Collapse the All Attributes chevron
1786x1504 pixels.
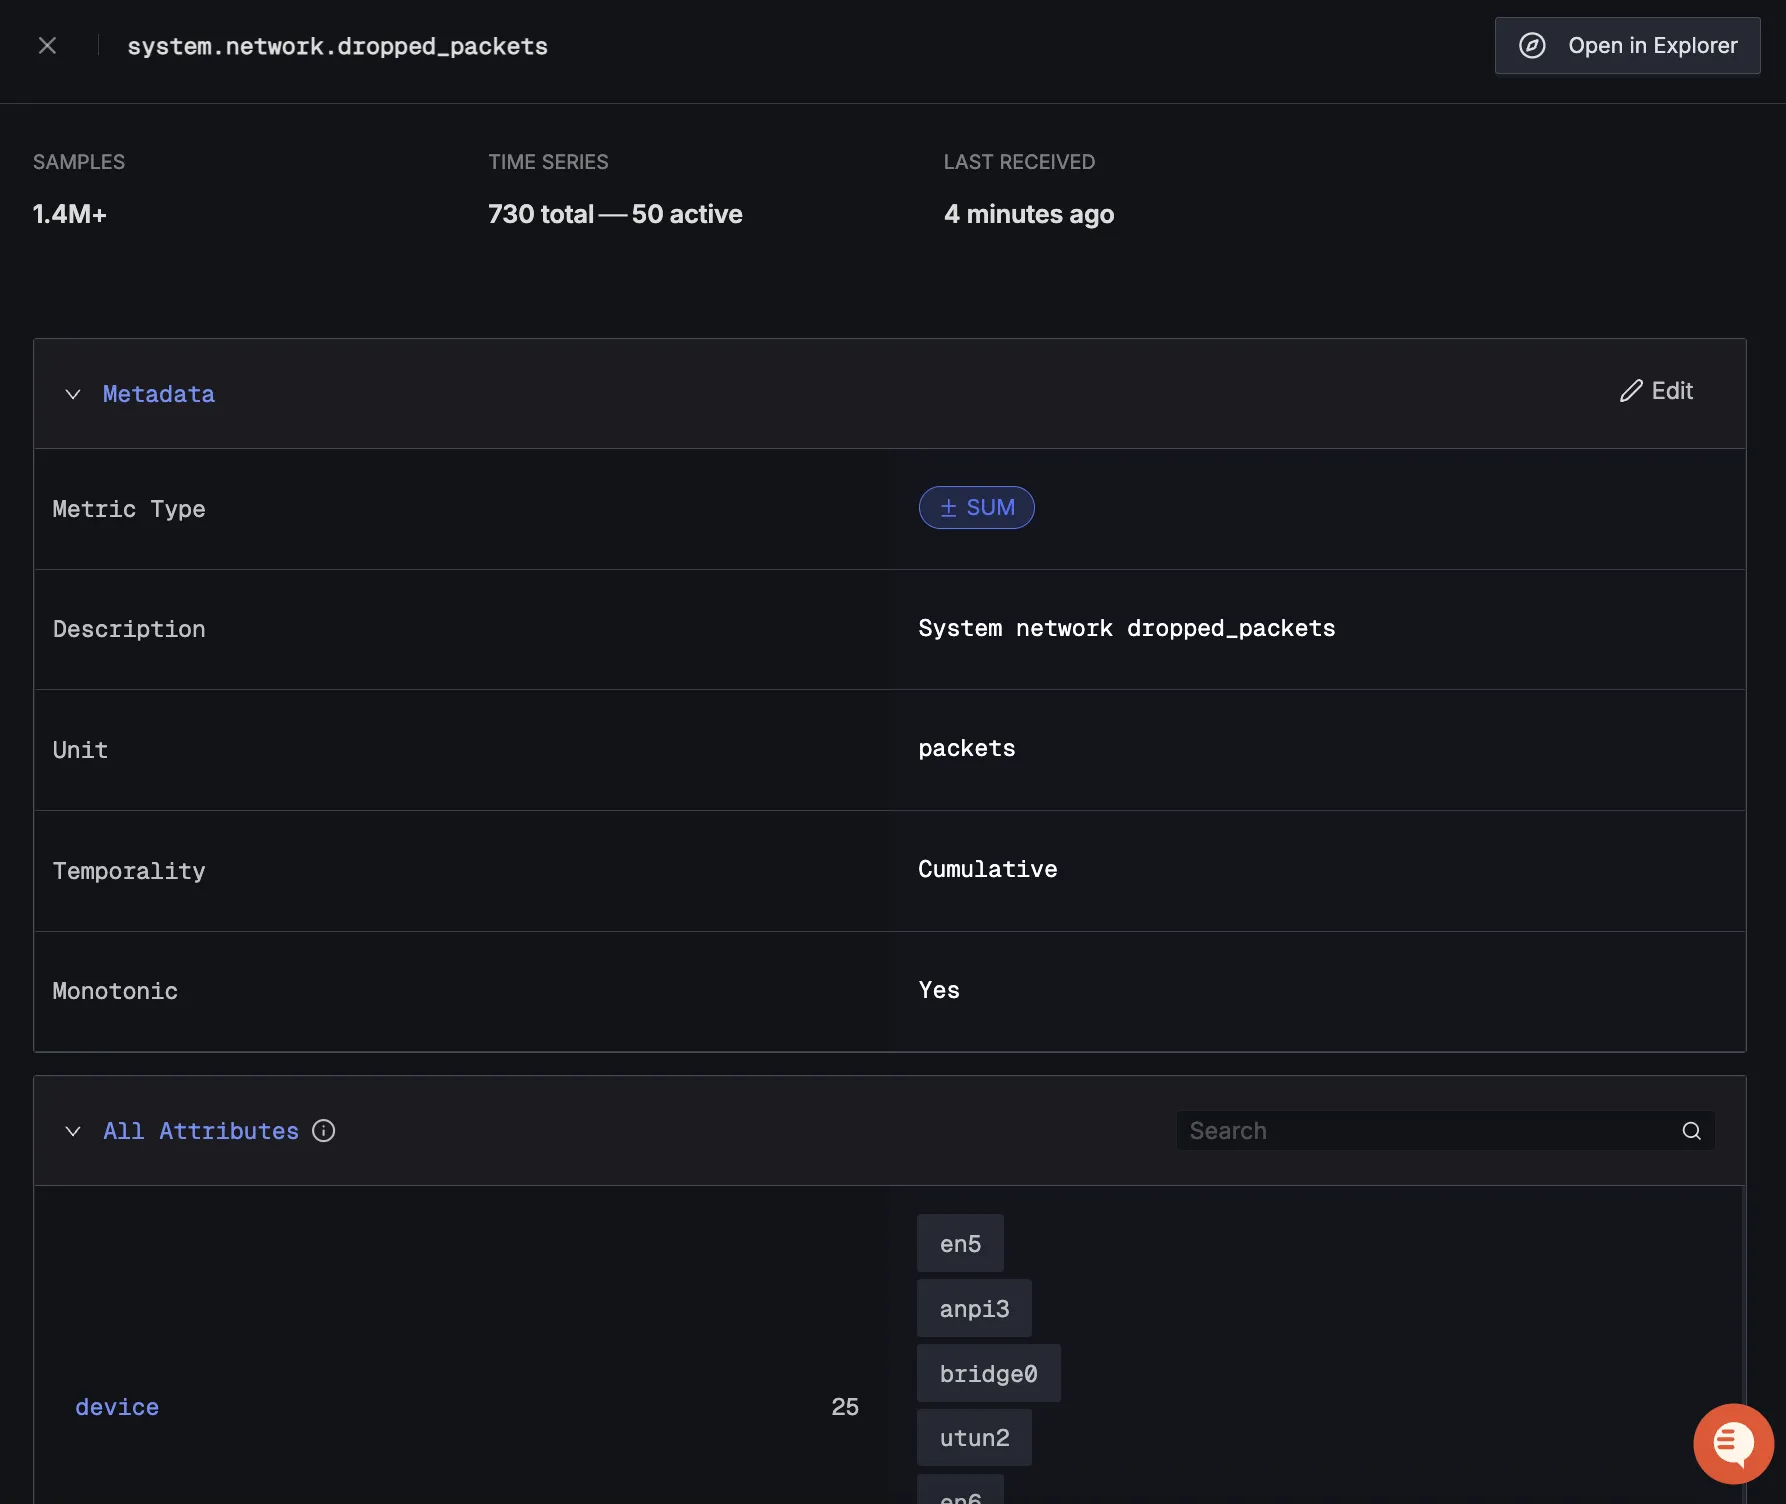(73, 1131)
